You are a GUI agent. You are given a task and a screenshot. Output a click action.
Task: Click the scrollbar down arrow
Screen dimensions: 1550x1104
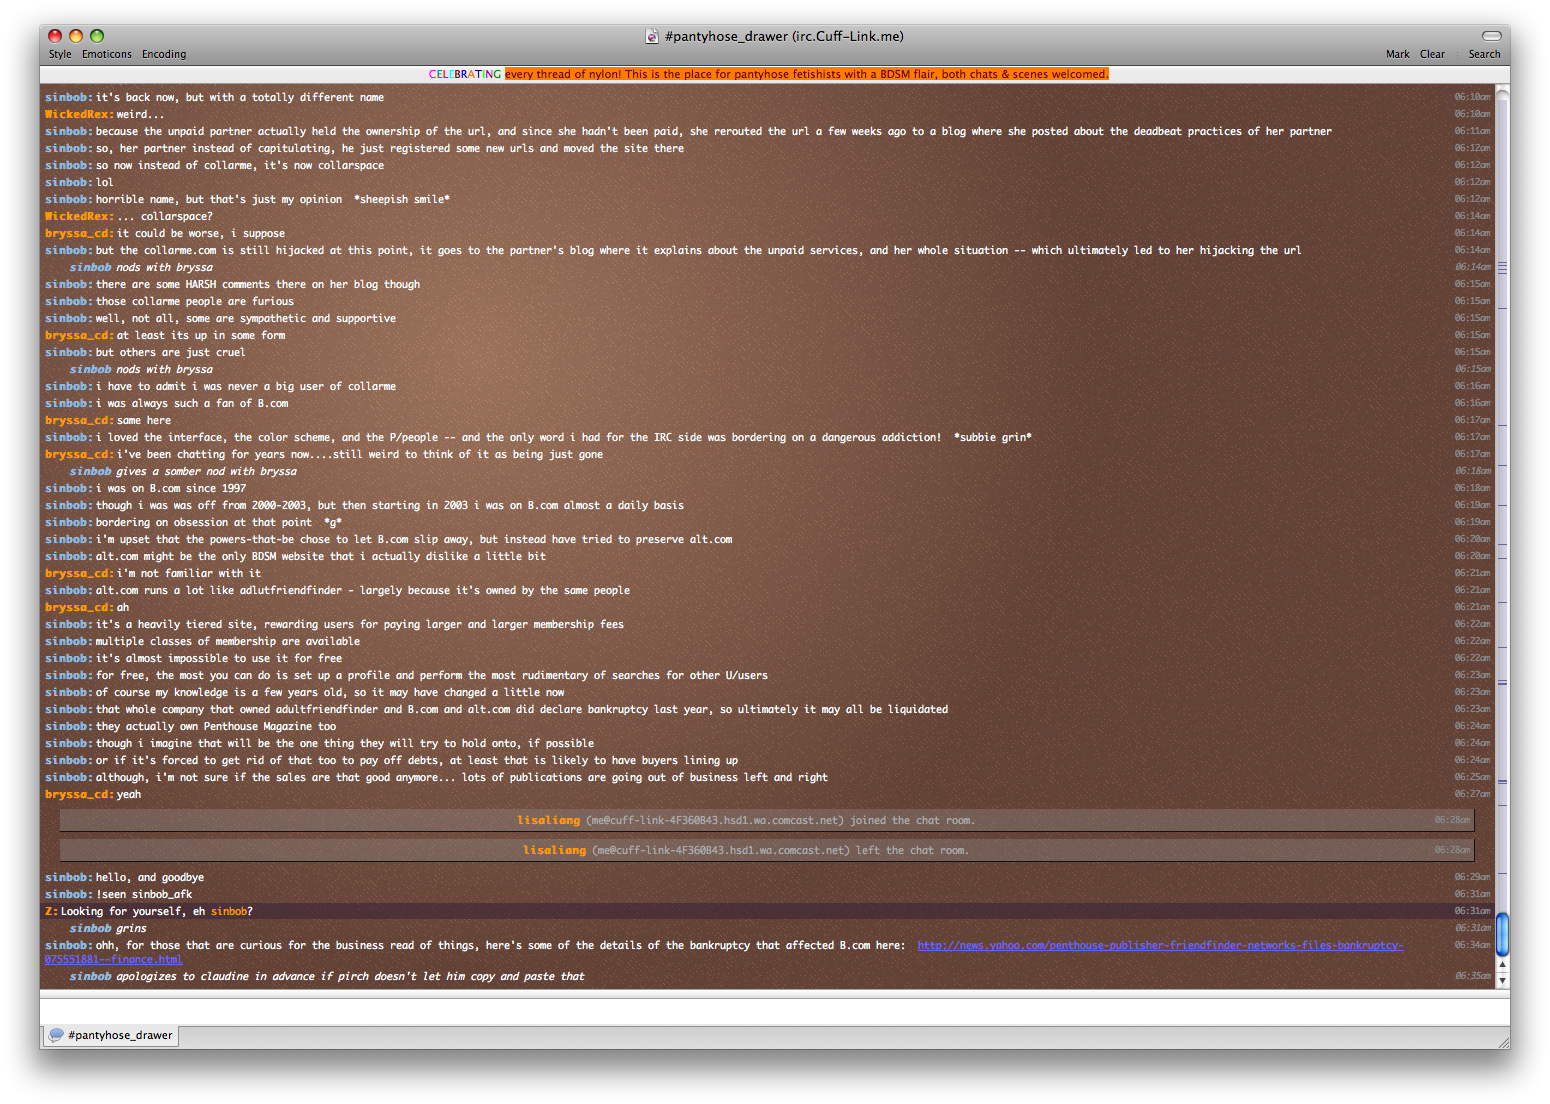coord(1502,980)
